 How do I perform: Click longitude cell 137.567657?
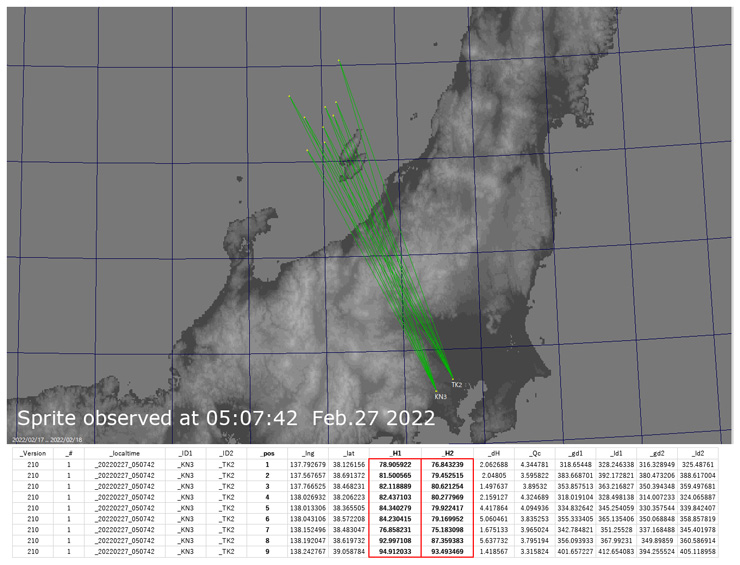(x=308, y=476)
